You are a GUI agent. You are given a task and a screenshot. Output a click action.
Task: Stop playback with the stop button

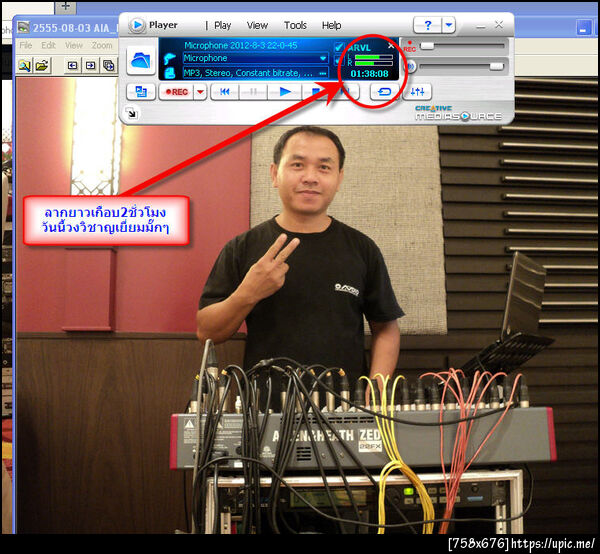[x=315, y=92]
